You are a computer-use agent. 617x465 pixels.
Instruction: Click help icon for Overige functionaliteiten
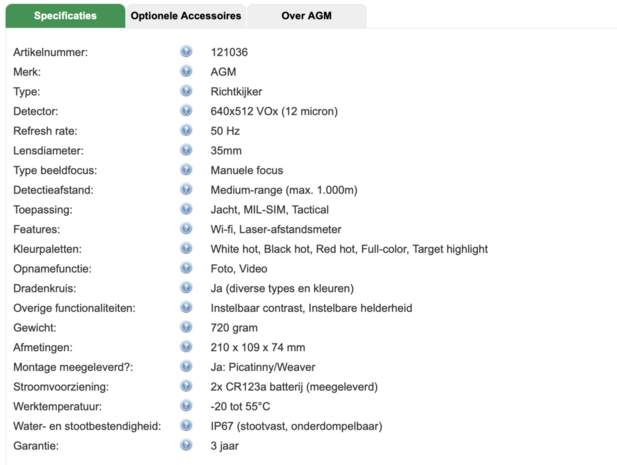tap(186, 307)
